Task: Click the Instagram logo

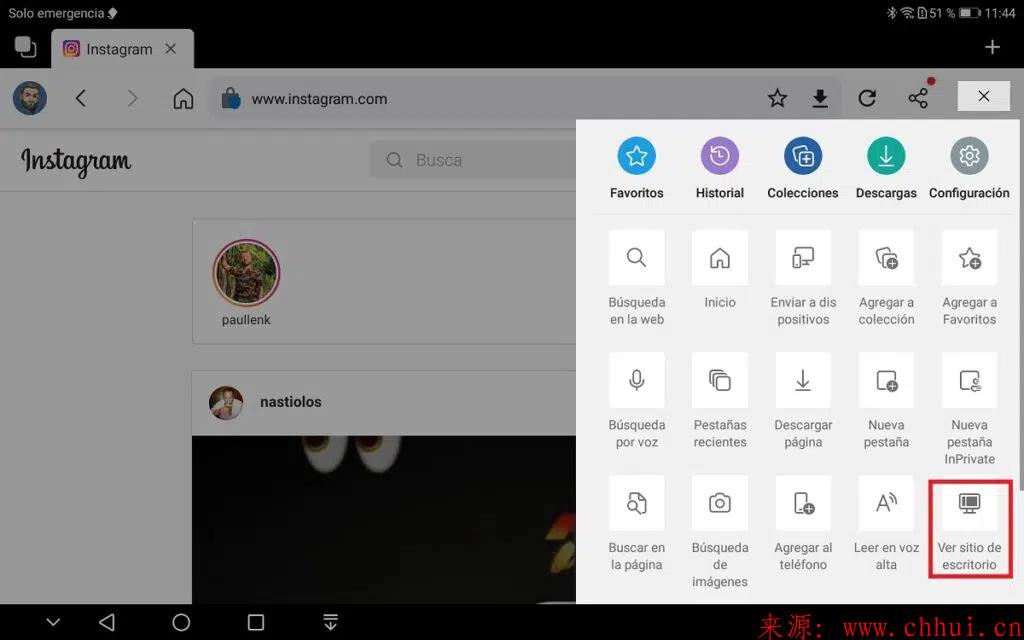Action: (x=76, y=161)
